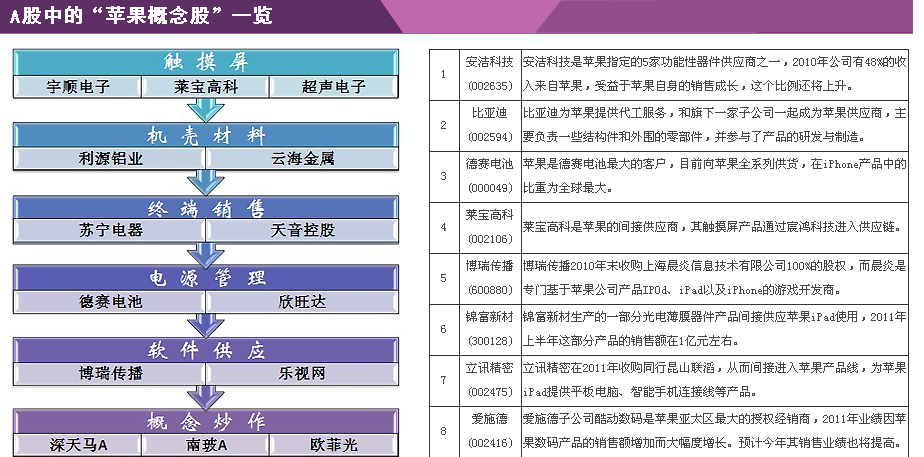Click 欧菲光 in the flowchart
Image resolution: width=924 pixels, height=457 pixels.
click(x=334, y=445)
